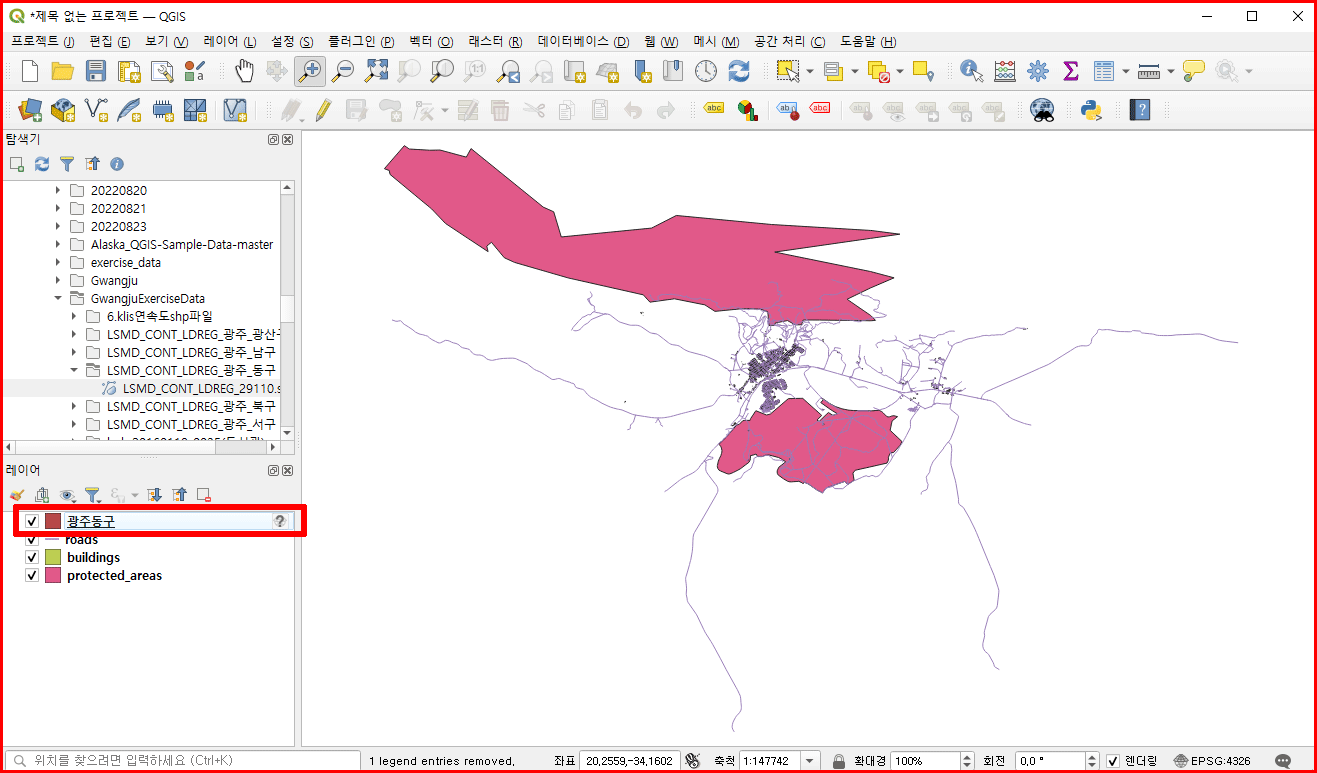Screen dimensions: 1317x773
Task: Refresh the map canvas
Action: pos(739,71)
